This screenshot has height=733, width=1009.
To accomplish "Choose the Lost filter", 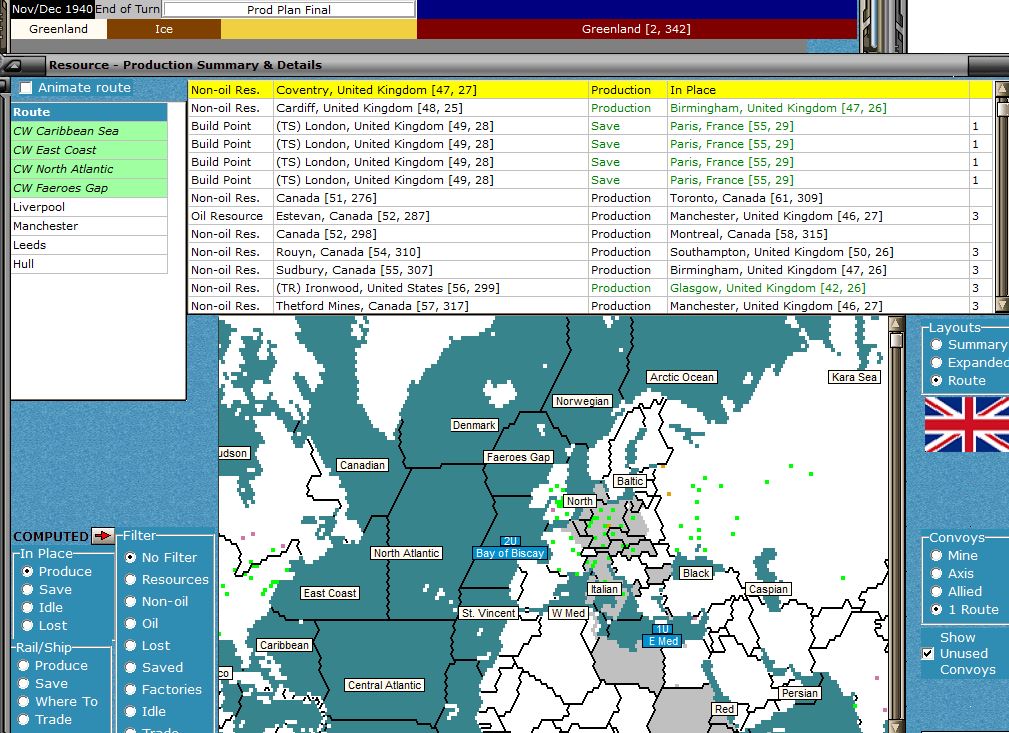I will click(x=131, y=645).
